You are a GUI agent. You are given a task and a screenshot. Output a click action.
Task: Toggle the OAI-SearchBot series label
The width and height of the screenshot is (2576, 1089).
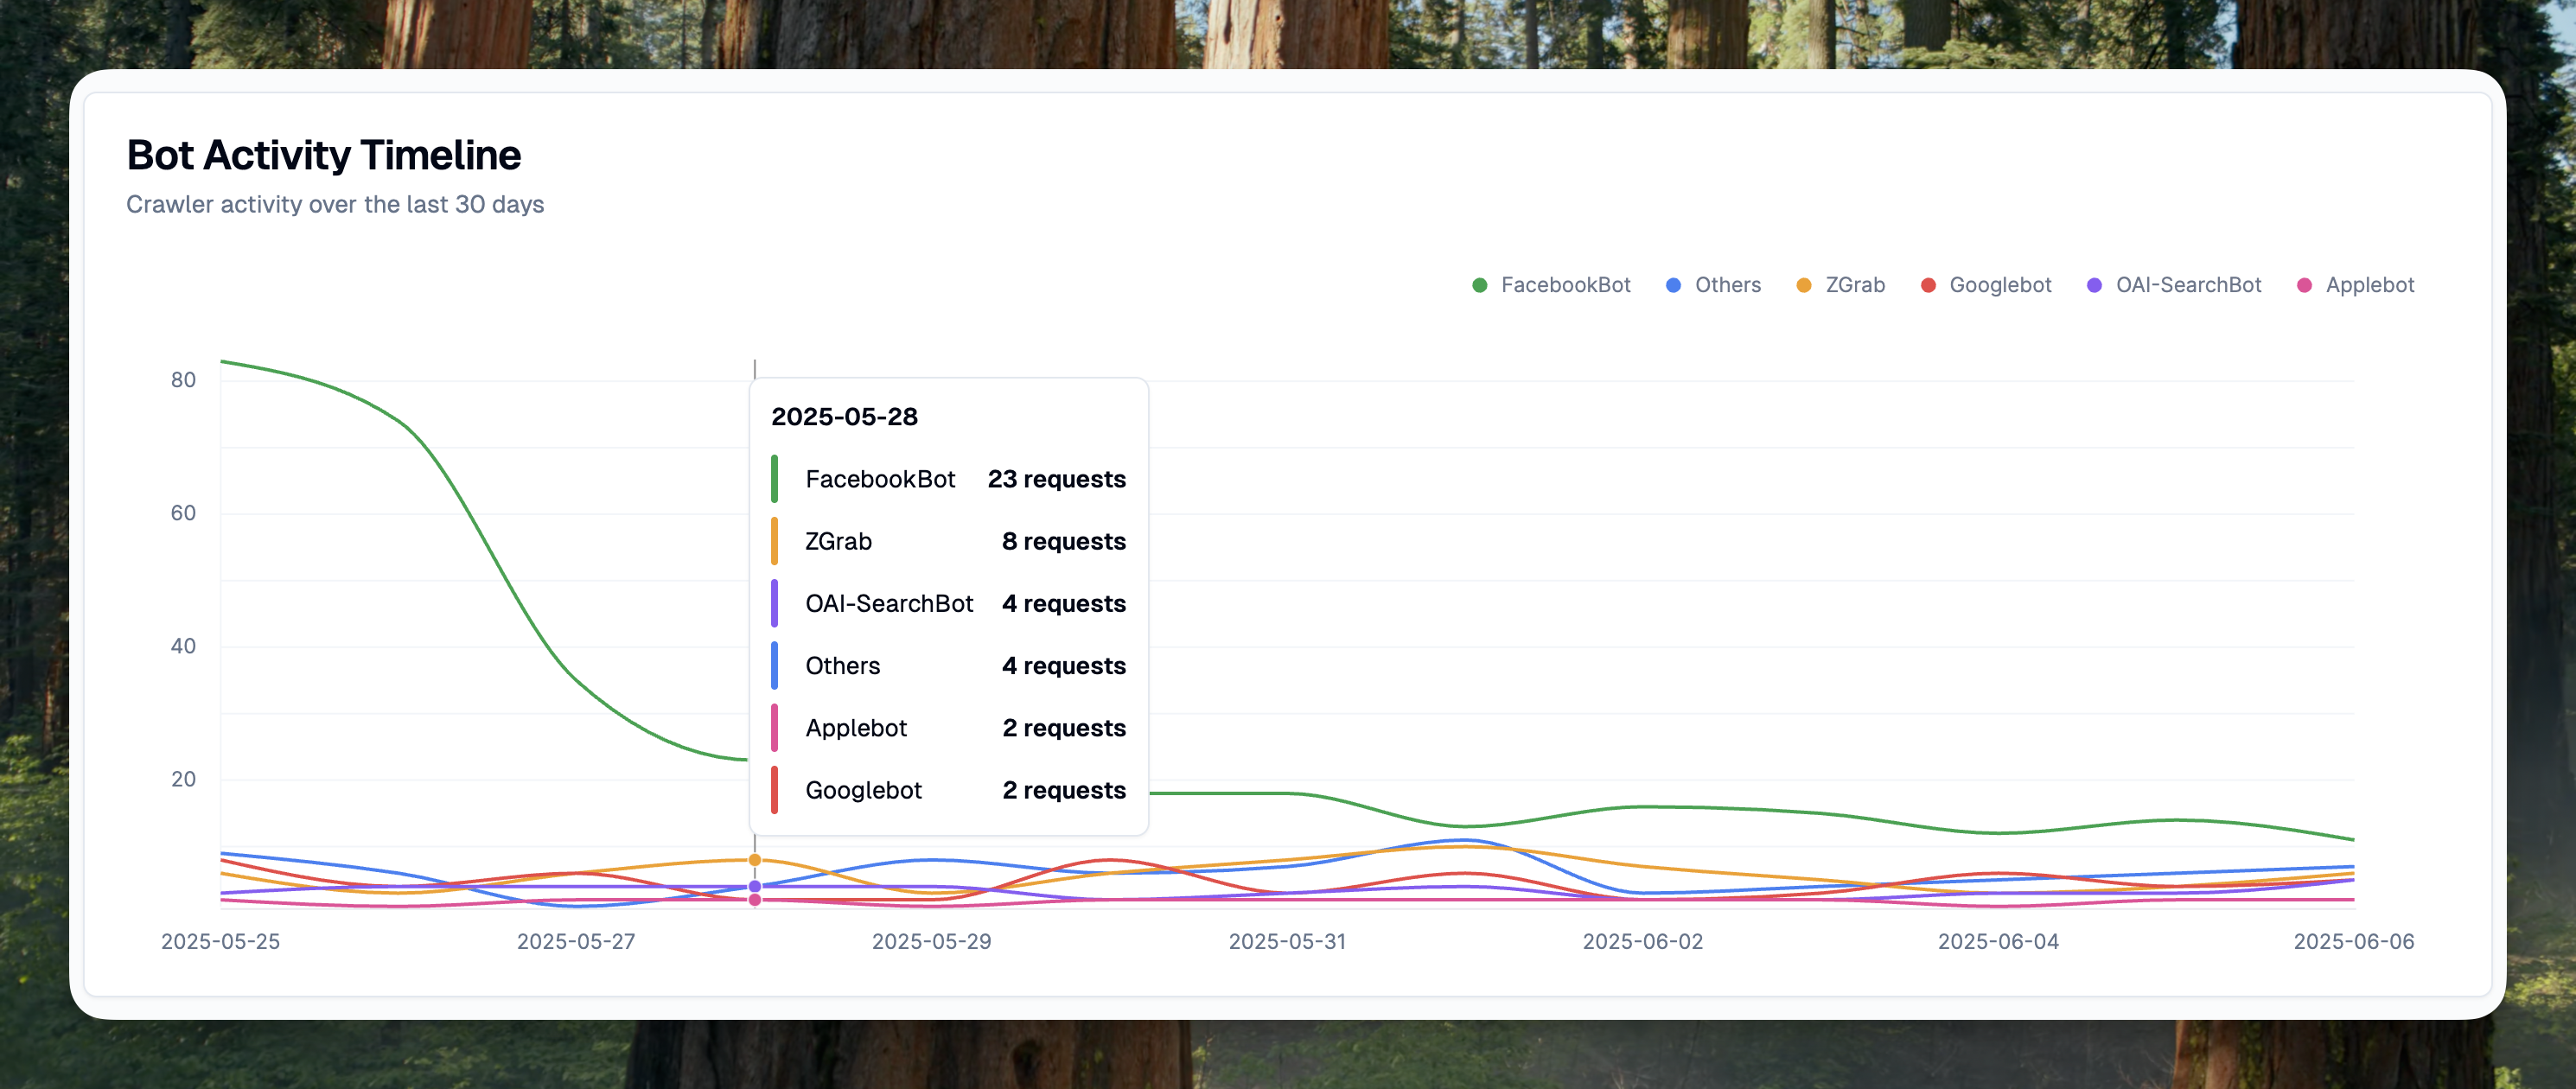pyautogui.click(x=2188, y=285)
